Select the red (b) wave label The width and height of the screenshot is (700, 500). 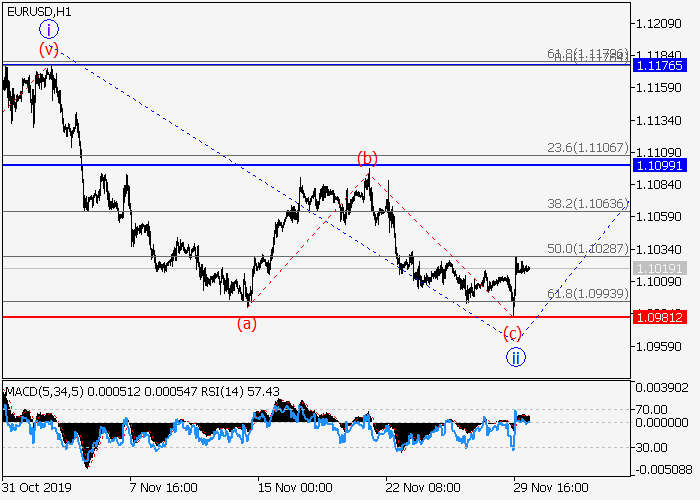click(x=368, y=158)
